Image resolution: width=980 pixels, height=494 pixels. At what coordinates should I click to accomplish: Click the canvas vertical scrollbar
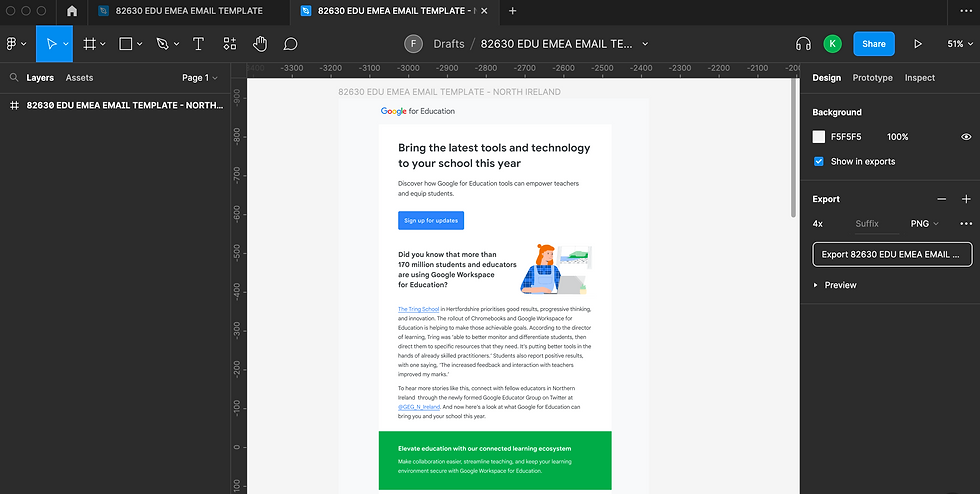pyautogui.click(x=794, y=148)
